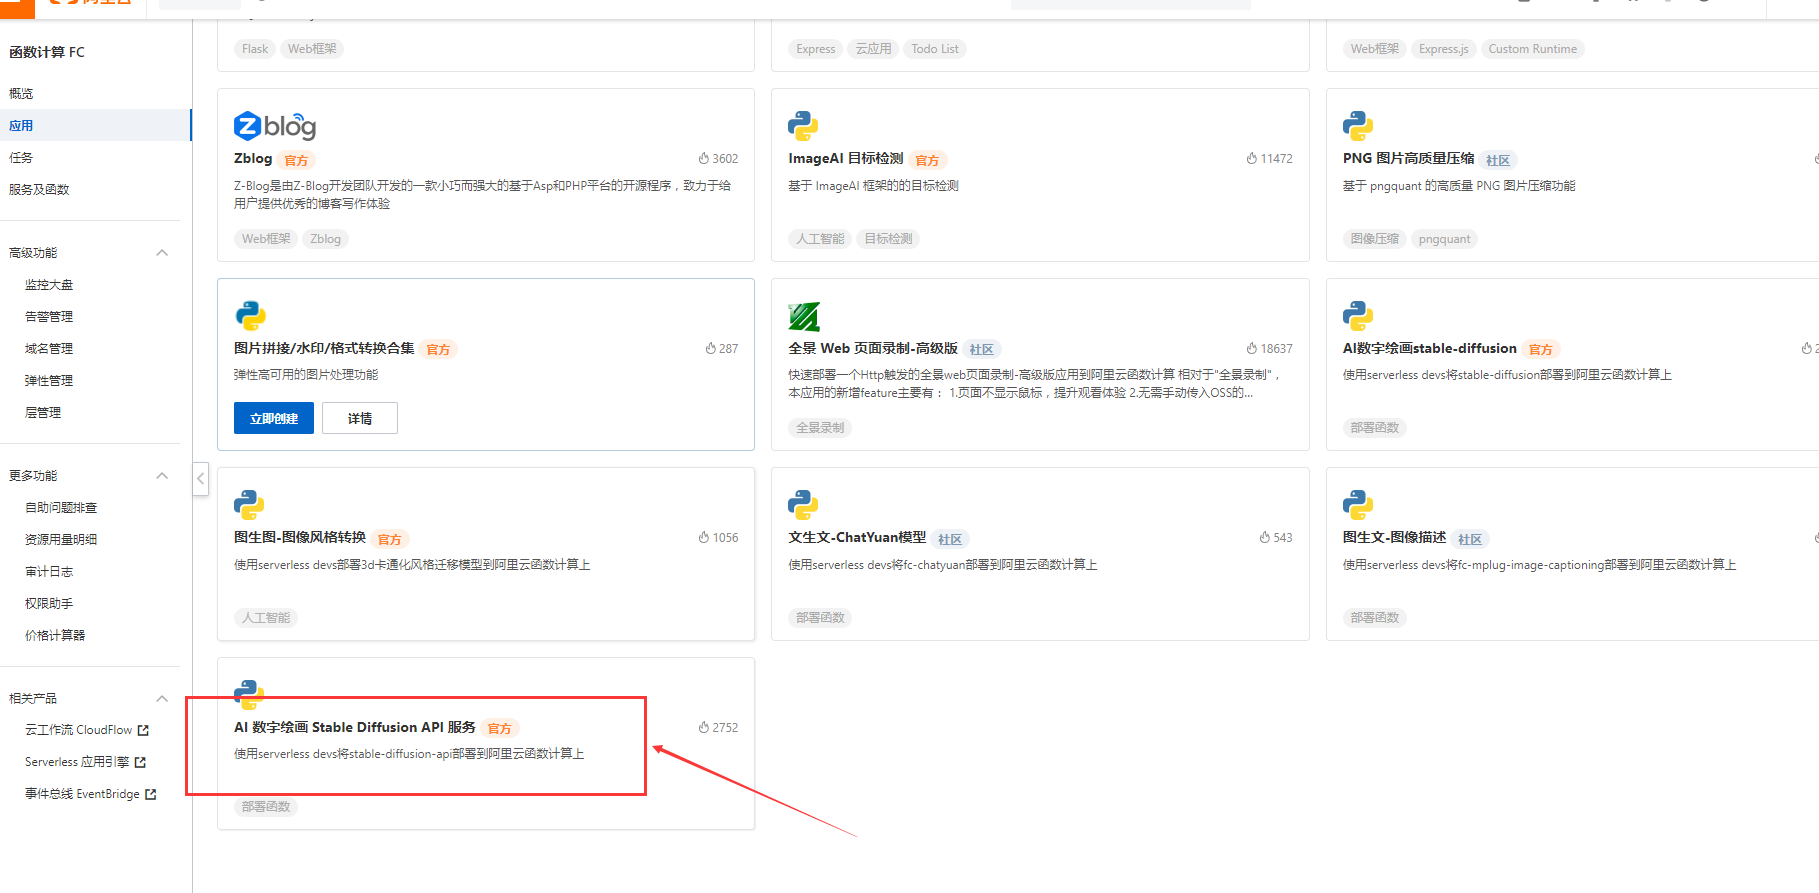
Task: Click the Flask tag
Action: pos(255,49)
